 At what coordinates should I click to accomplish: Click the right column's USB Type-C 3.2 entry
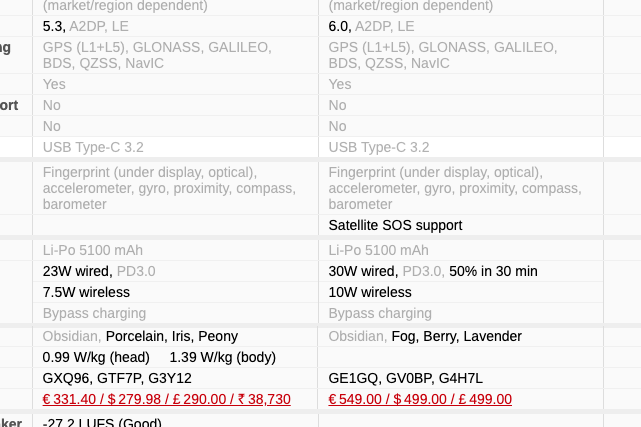click(379, 147)
